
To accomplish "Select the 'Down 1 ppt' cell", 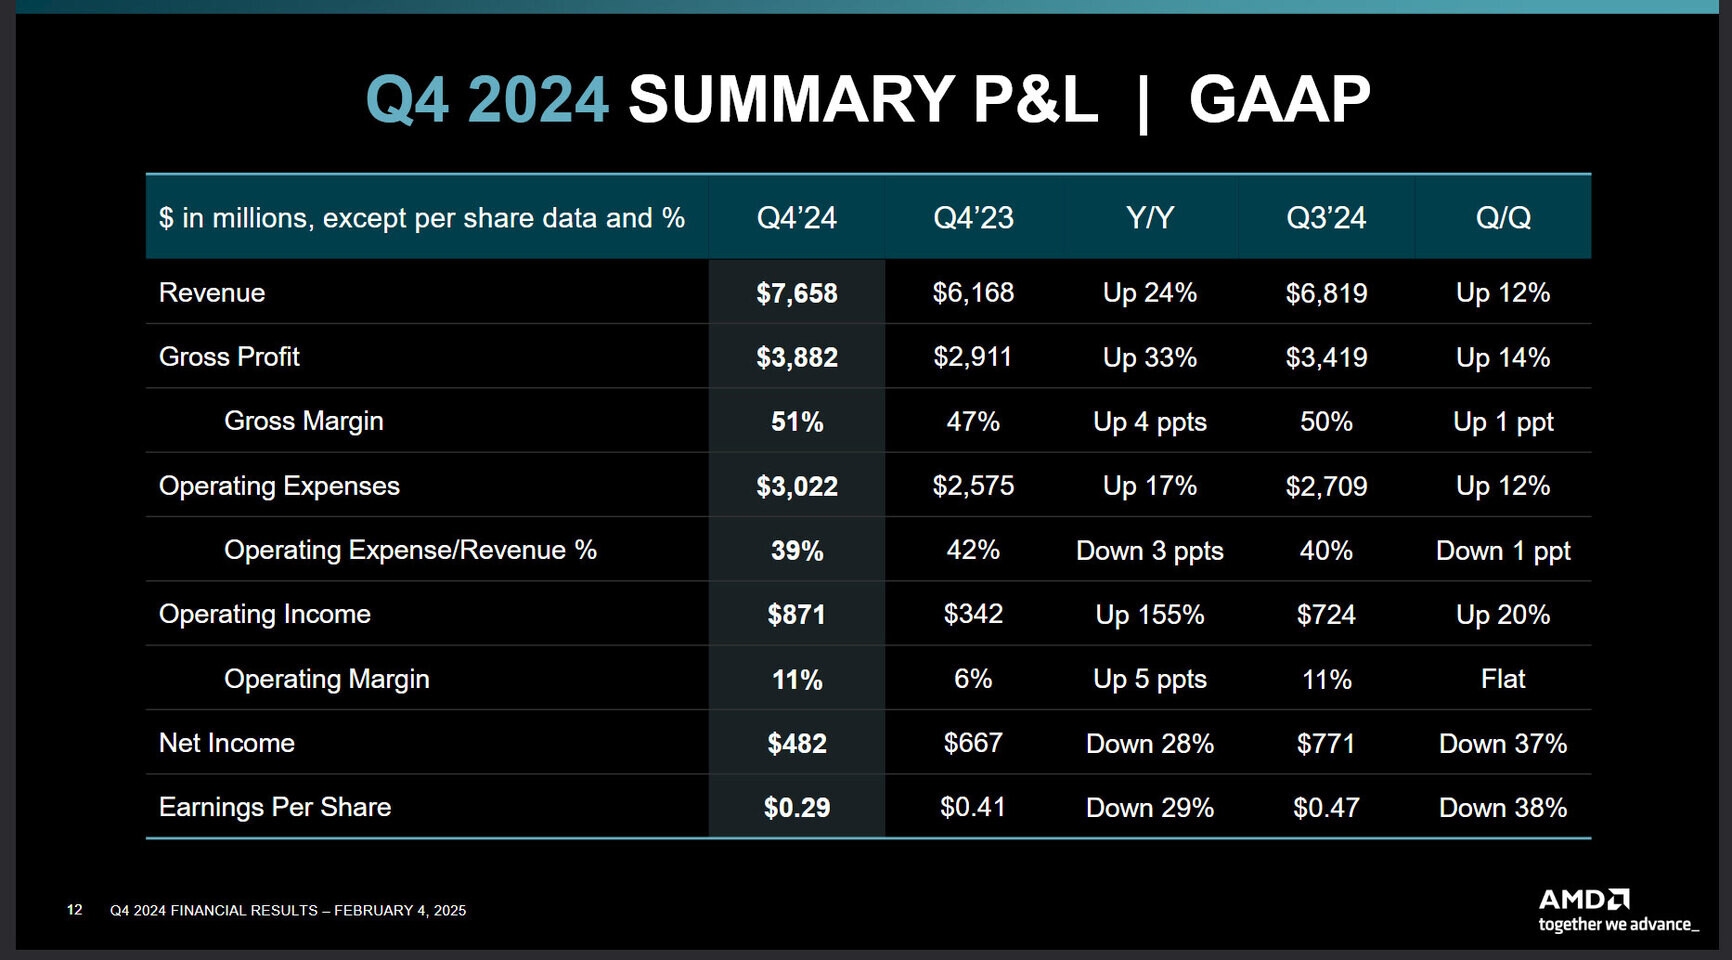I will pos(1503,551).
